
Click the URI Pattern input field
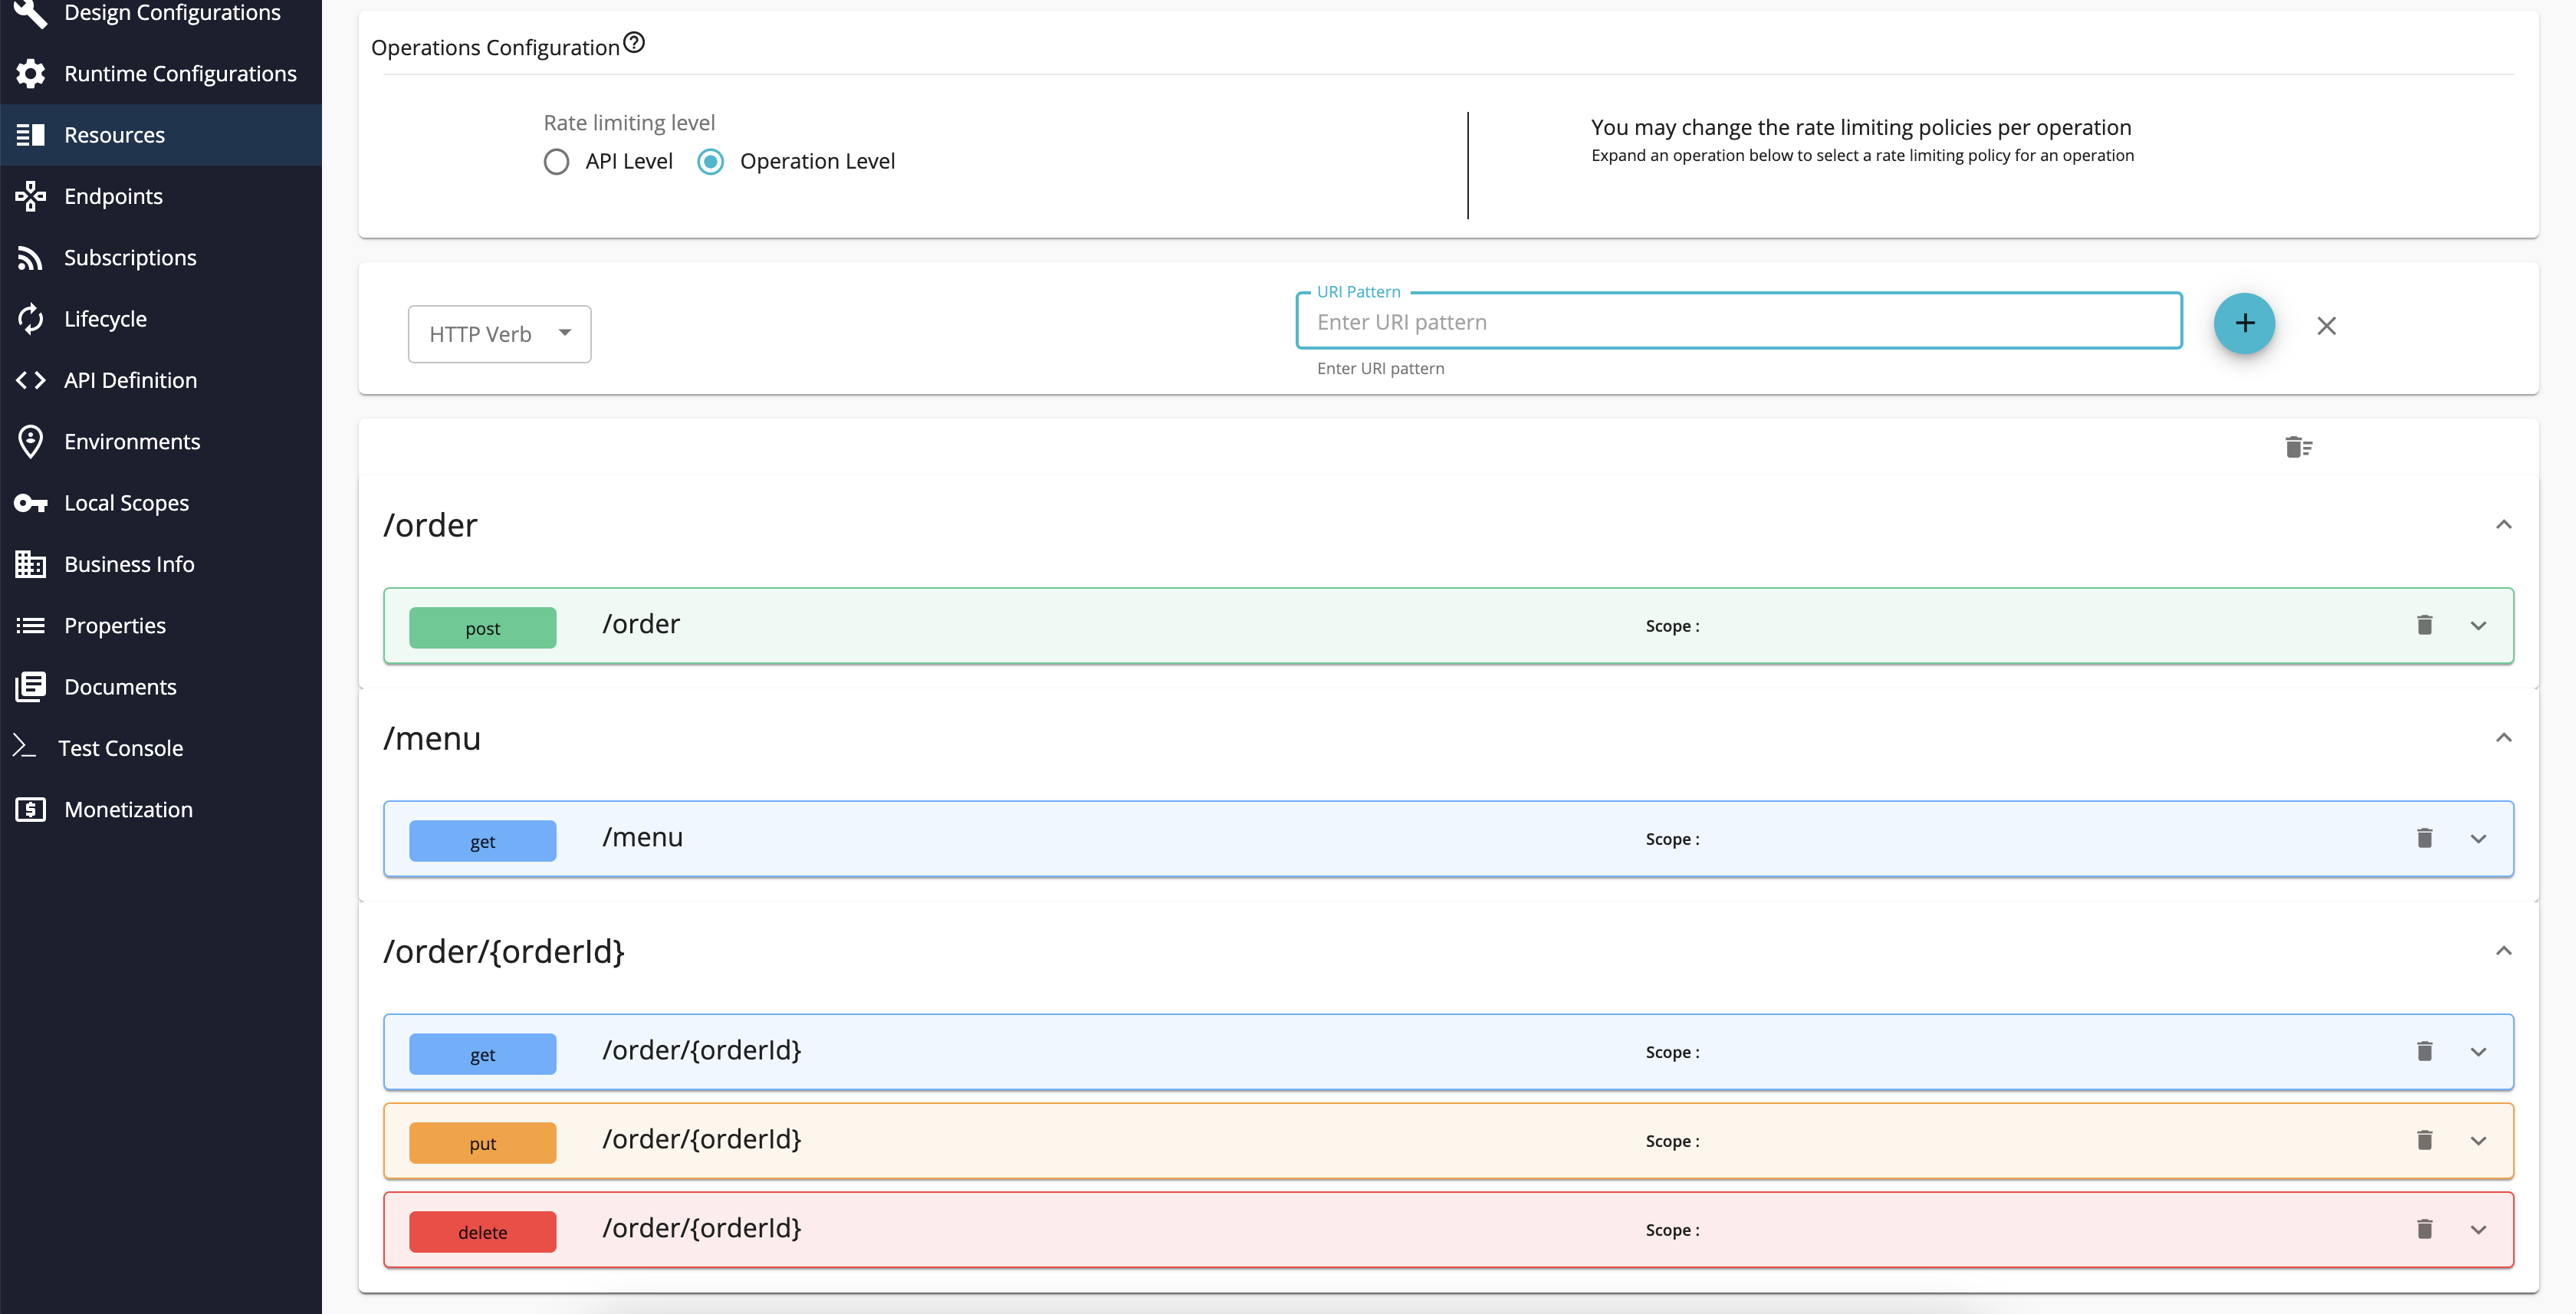click(x=1738, y=321)
